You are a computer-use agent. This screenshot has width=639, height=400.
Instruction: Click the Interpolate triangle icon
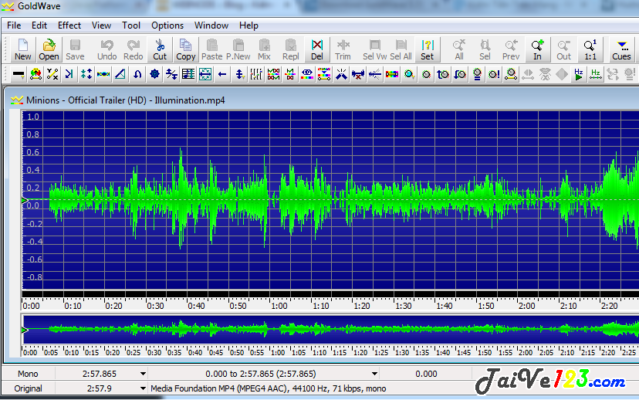click(120, 74)
